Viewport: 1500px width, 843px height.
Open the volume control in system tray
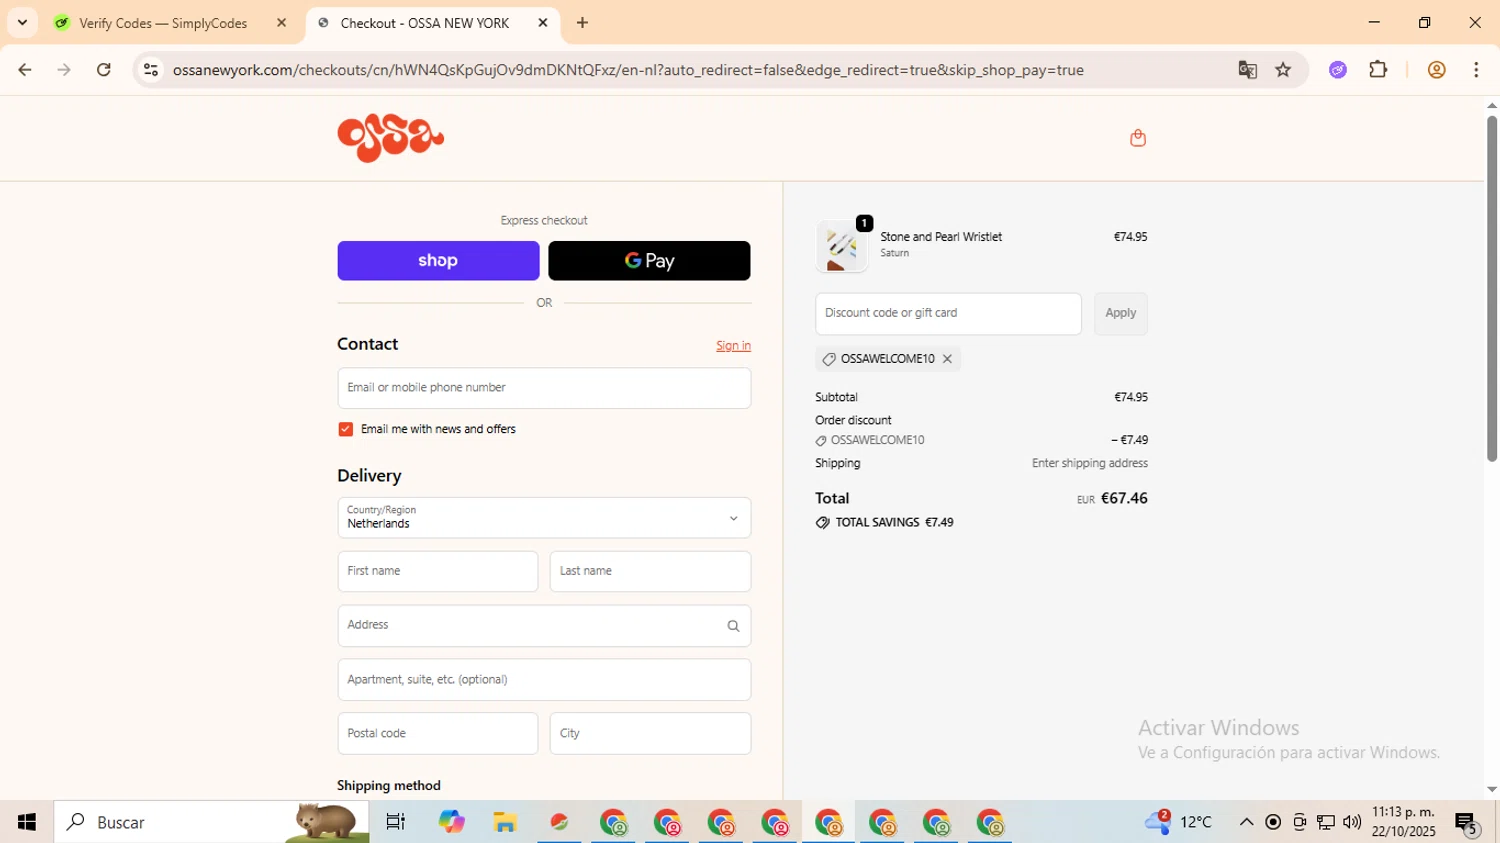click(1352, 822)
